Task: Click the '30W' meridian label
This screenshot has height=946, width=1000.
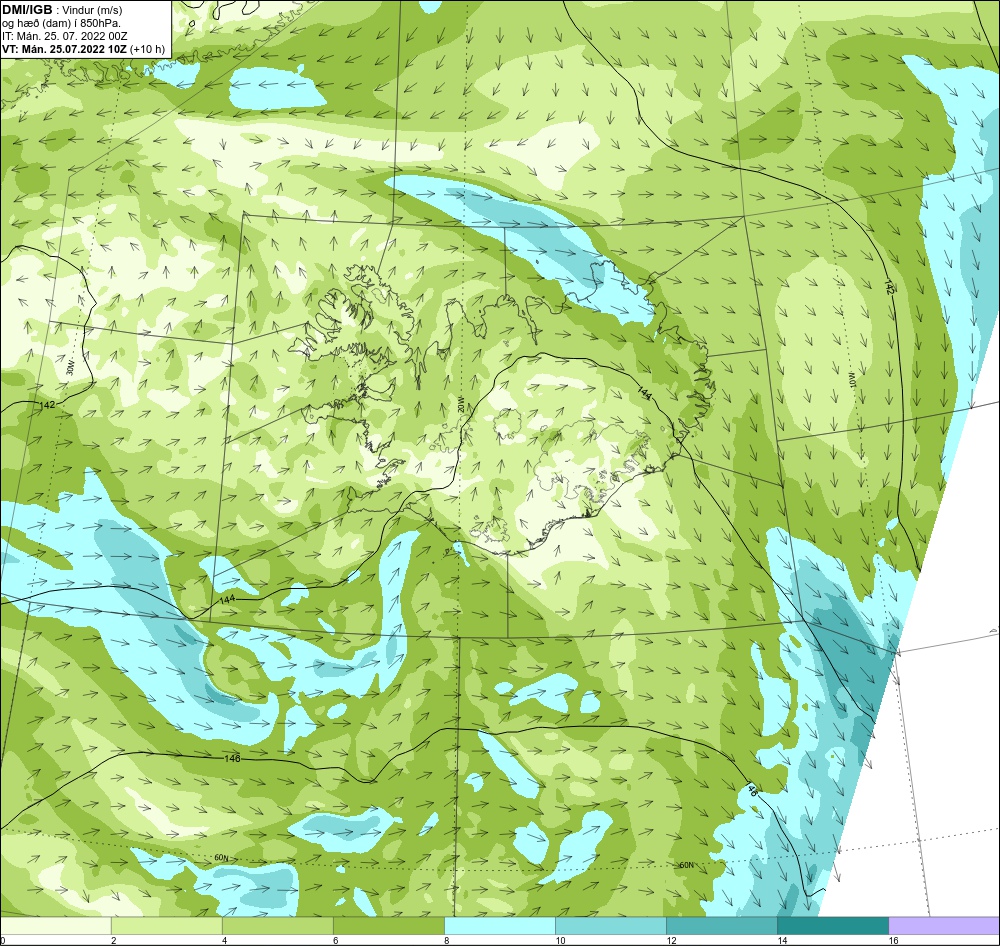Action: (70, 369)
